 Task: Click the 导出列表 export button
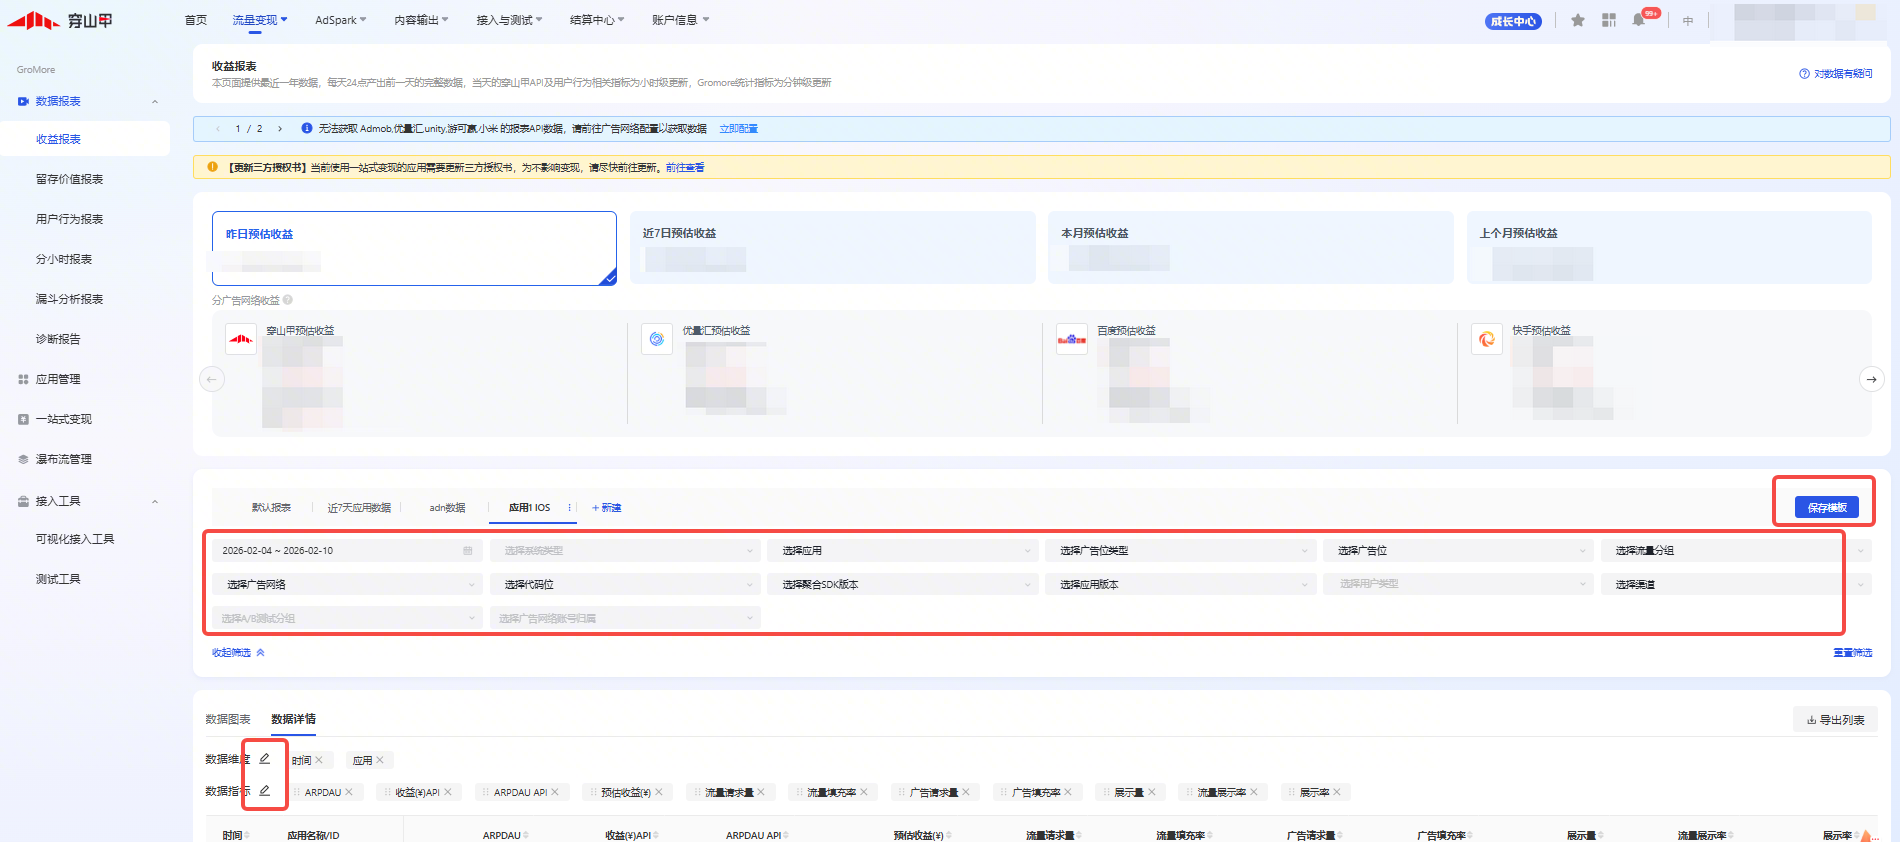[x=1835, y=720]
